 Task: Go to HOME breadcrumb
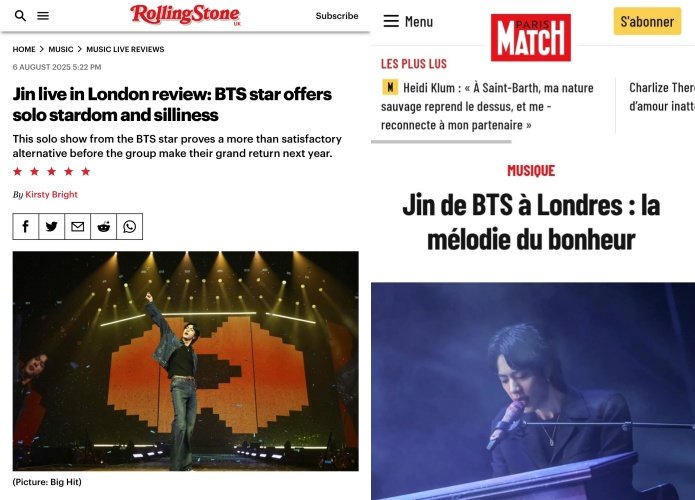24,49
